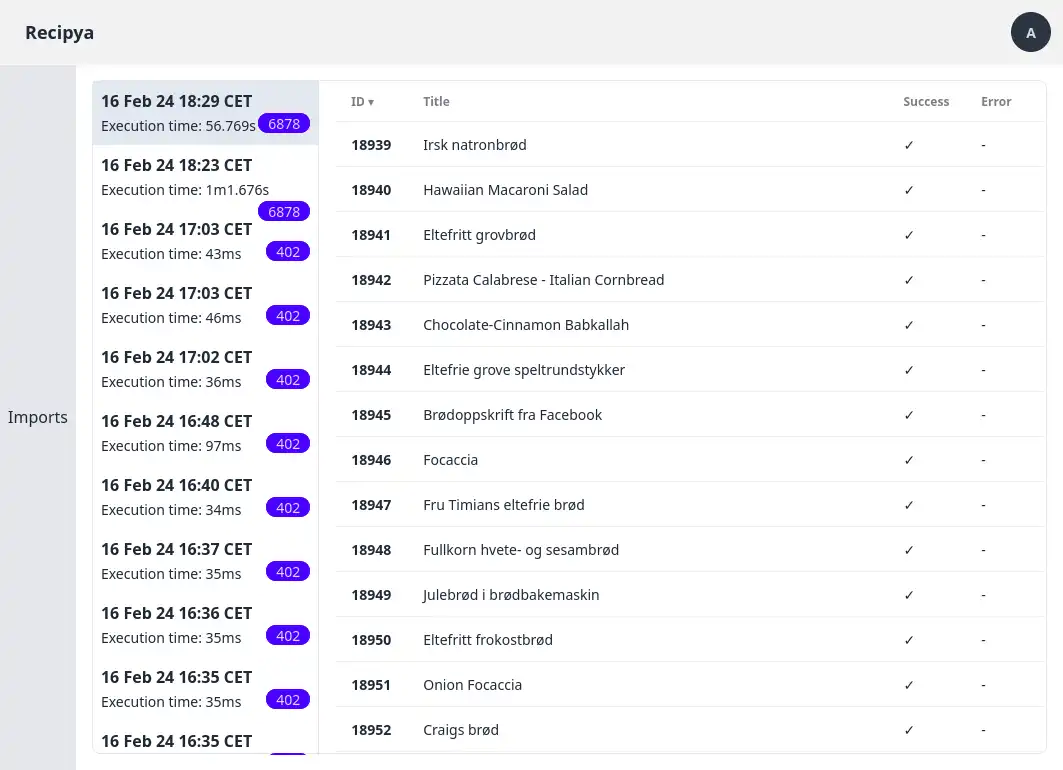The height and width of the screenshot is (770, 1063).
Task: Click the Focaccia title in row 18946
Action: coord(450,460)
